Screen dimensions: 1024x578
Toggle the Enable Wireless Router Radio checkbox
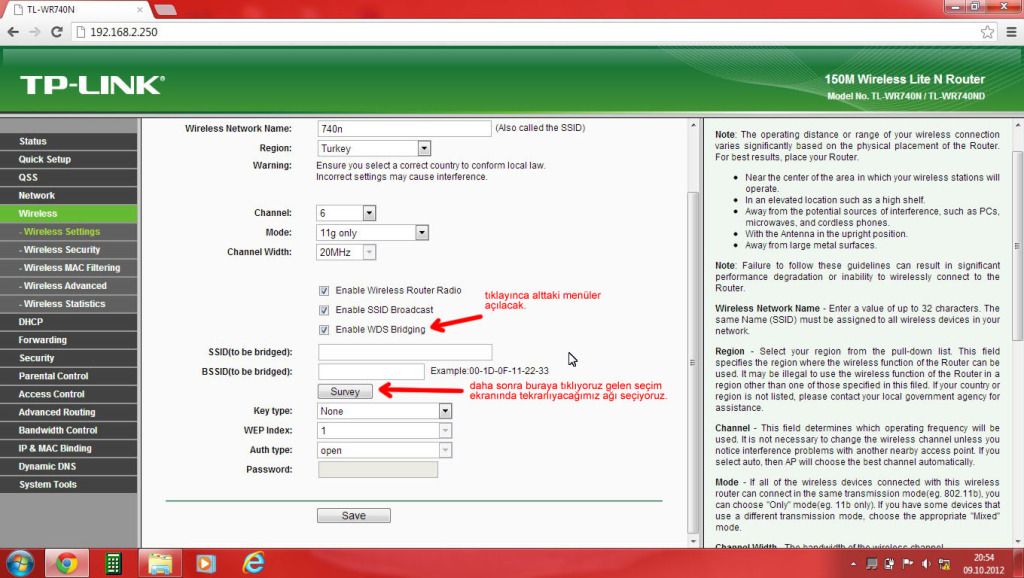tap(324, 291)
